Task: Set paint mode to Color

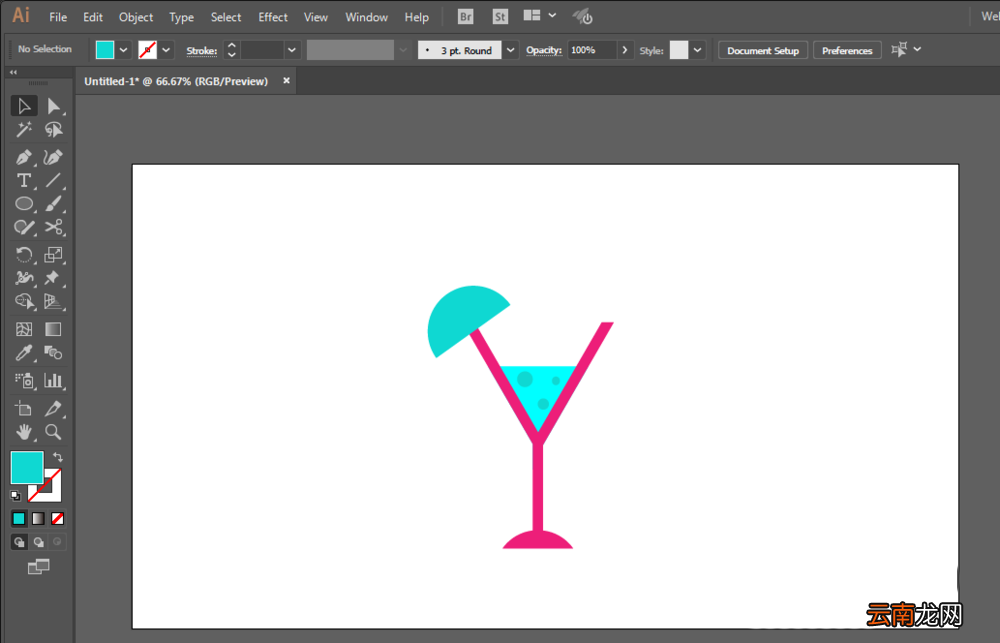Action: coord(18,519)
